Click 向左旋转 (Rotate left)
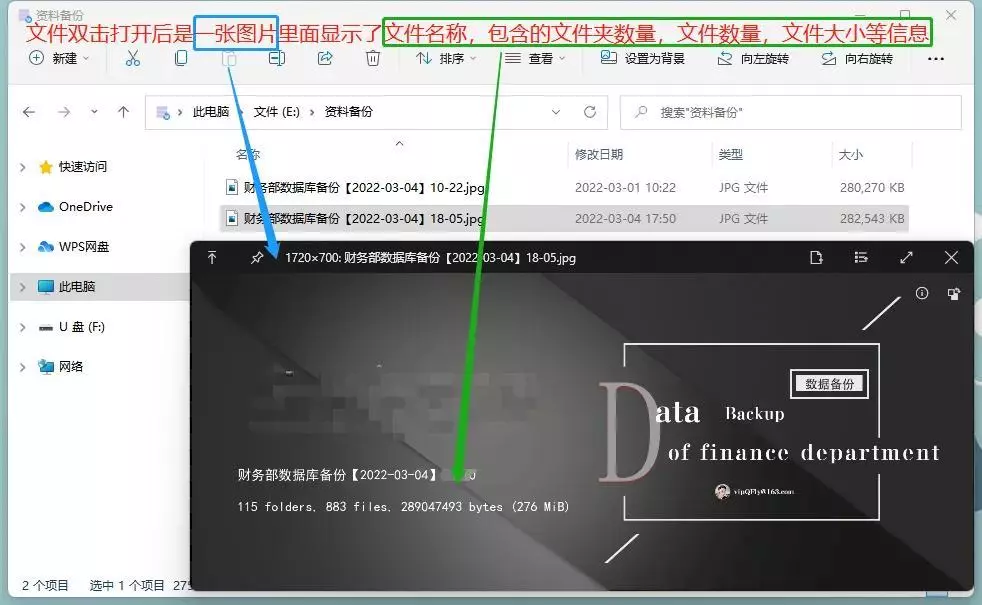982x605 pixels. click(x=753, y=58)
